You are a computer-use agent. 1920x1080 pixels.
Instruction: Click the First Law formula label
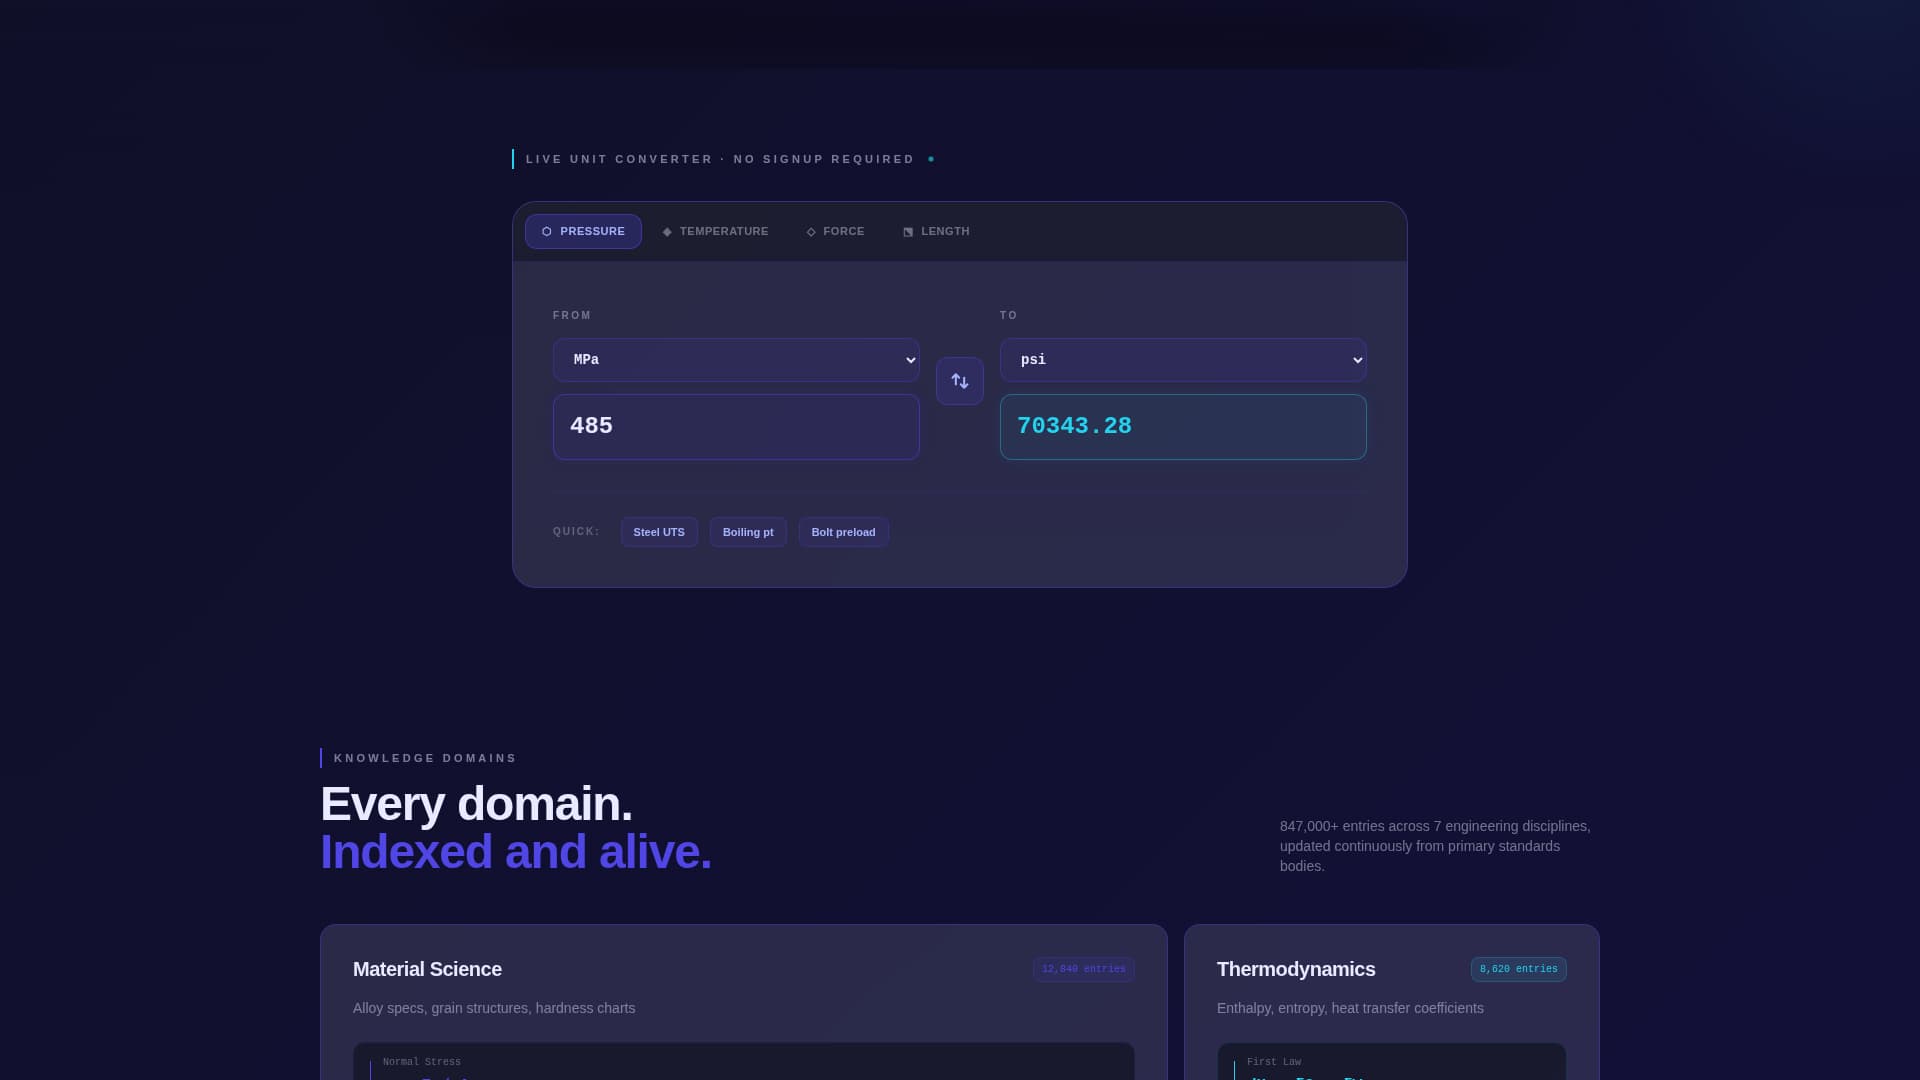(x=1274, y=1062)
